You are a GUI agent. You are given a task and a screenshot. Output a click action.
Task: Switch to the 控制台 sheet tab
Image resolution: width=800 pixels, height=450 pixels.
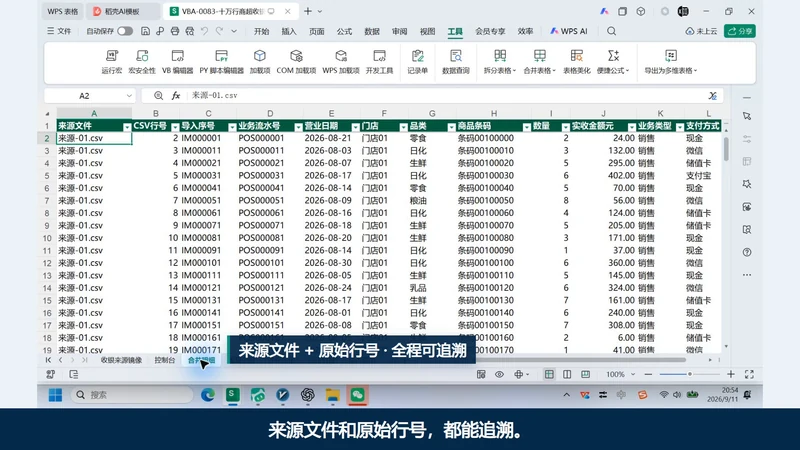point(165,360)
